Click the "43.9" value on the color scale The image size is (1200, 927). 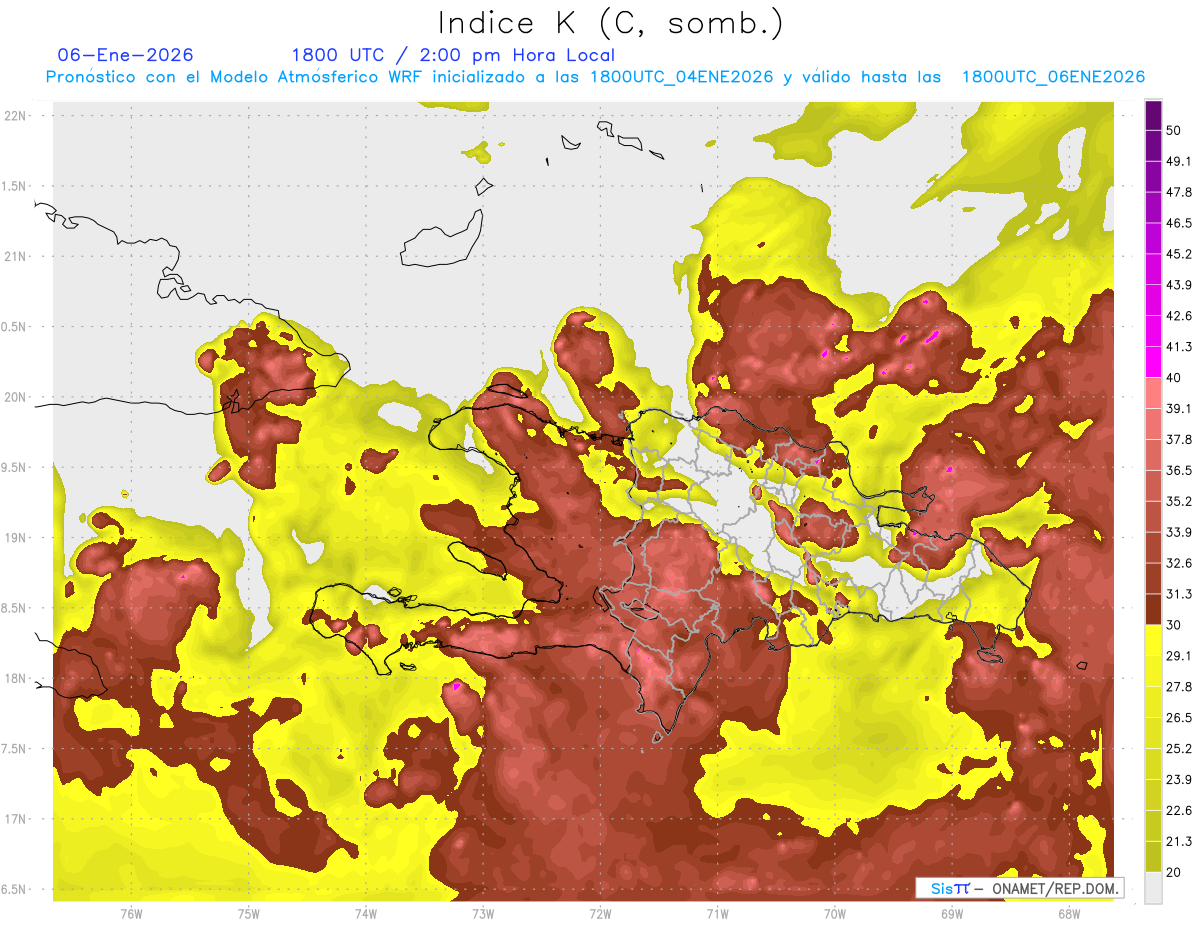(x=1179, y=285)
